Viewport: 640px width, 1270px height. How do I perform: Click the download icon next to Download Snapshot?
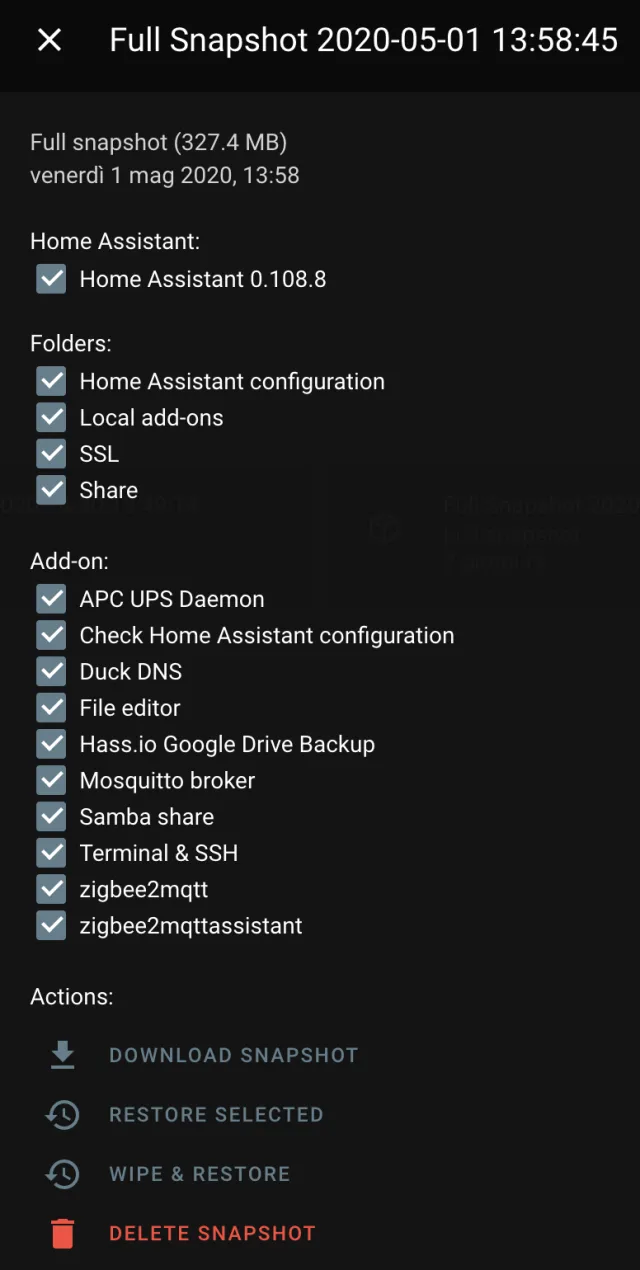(62, 1055)
